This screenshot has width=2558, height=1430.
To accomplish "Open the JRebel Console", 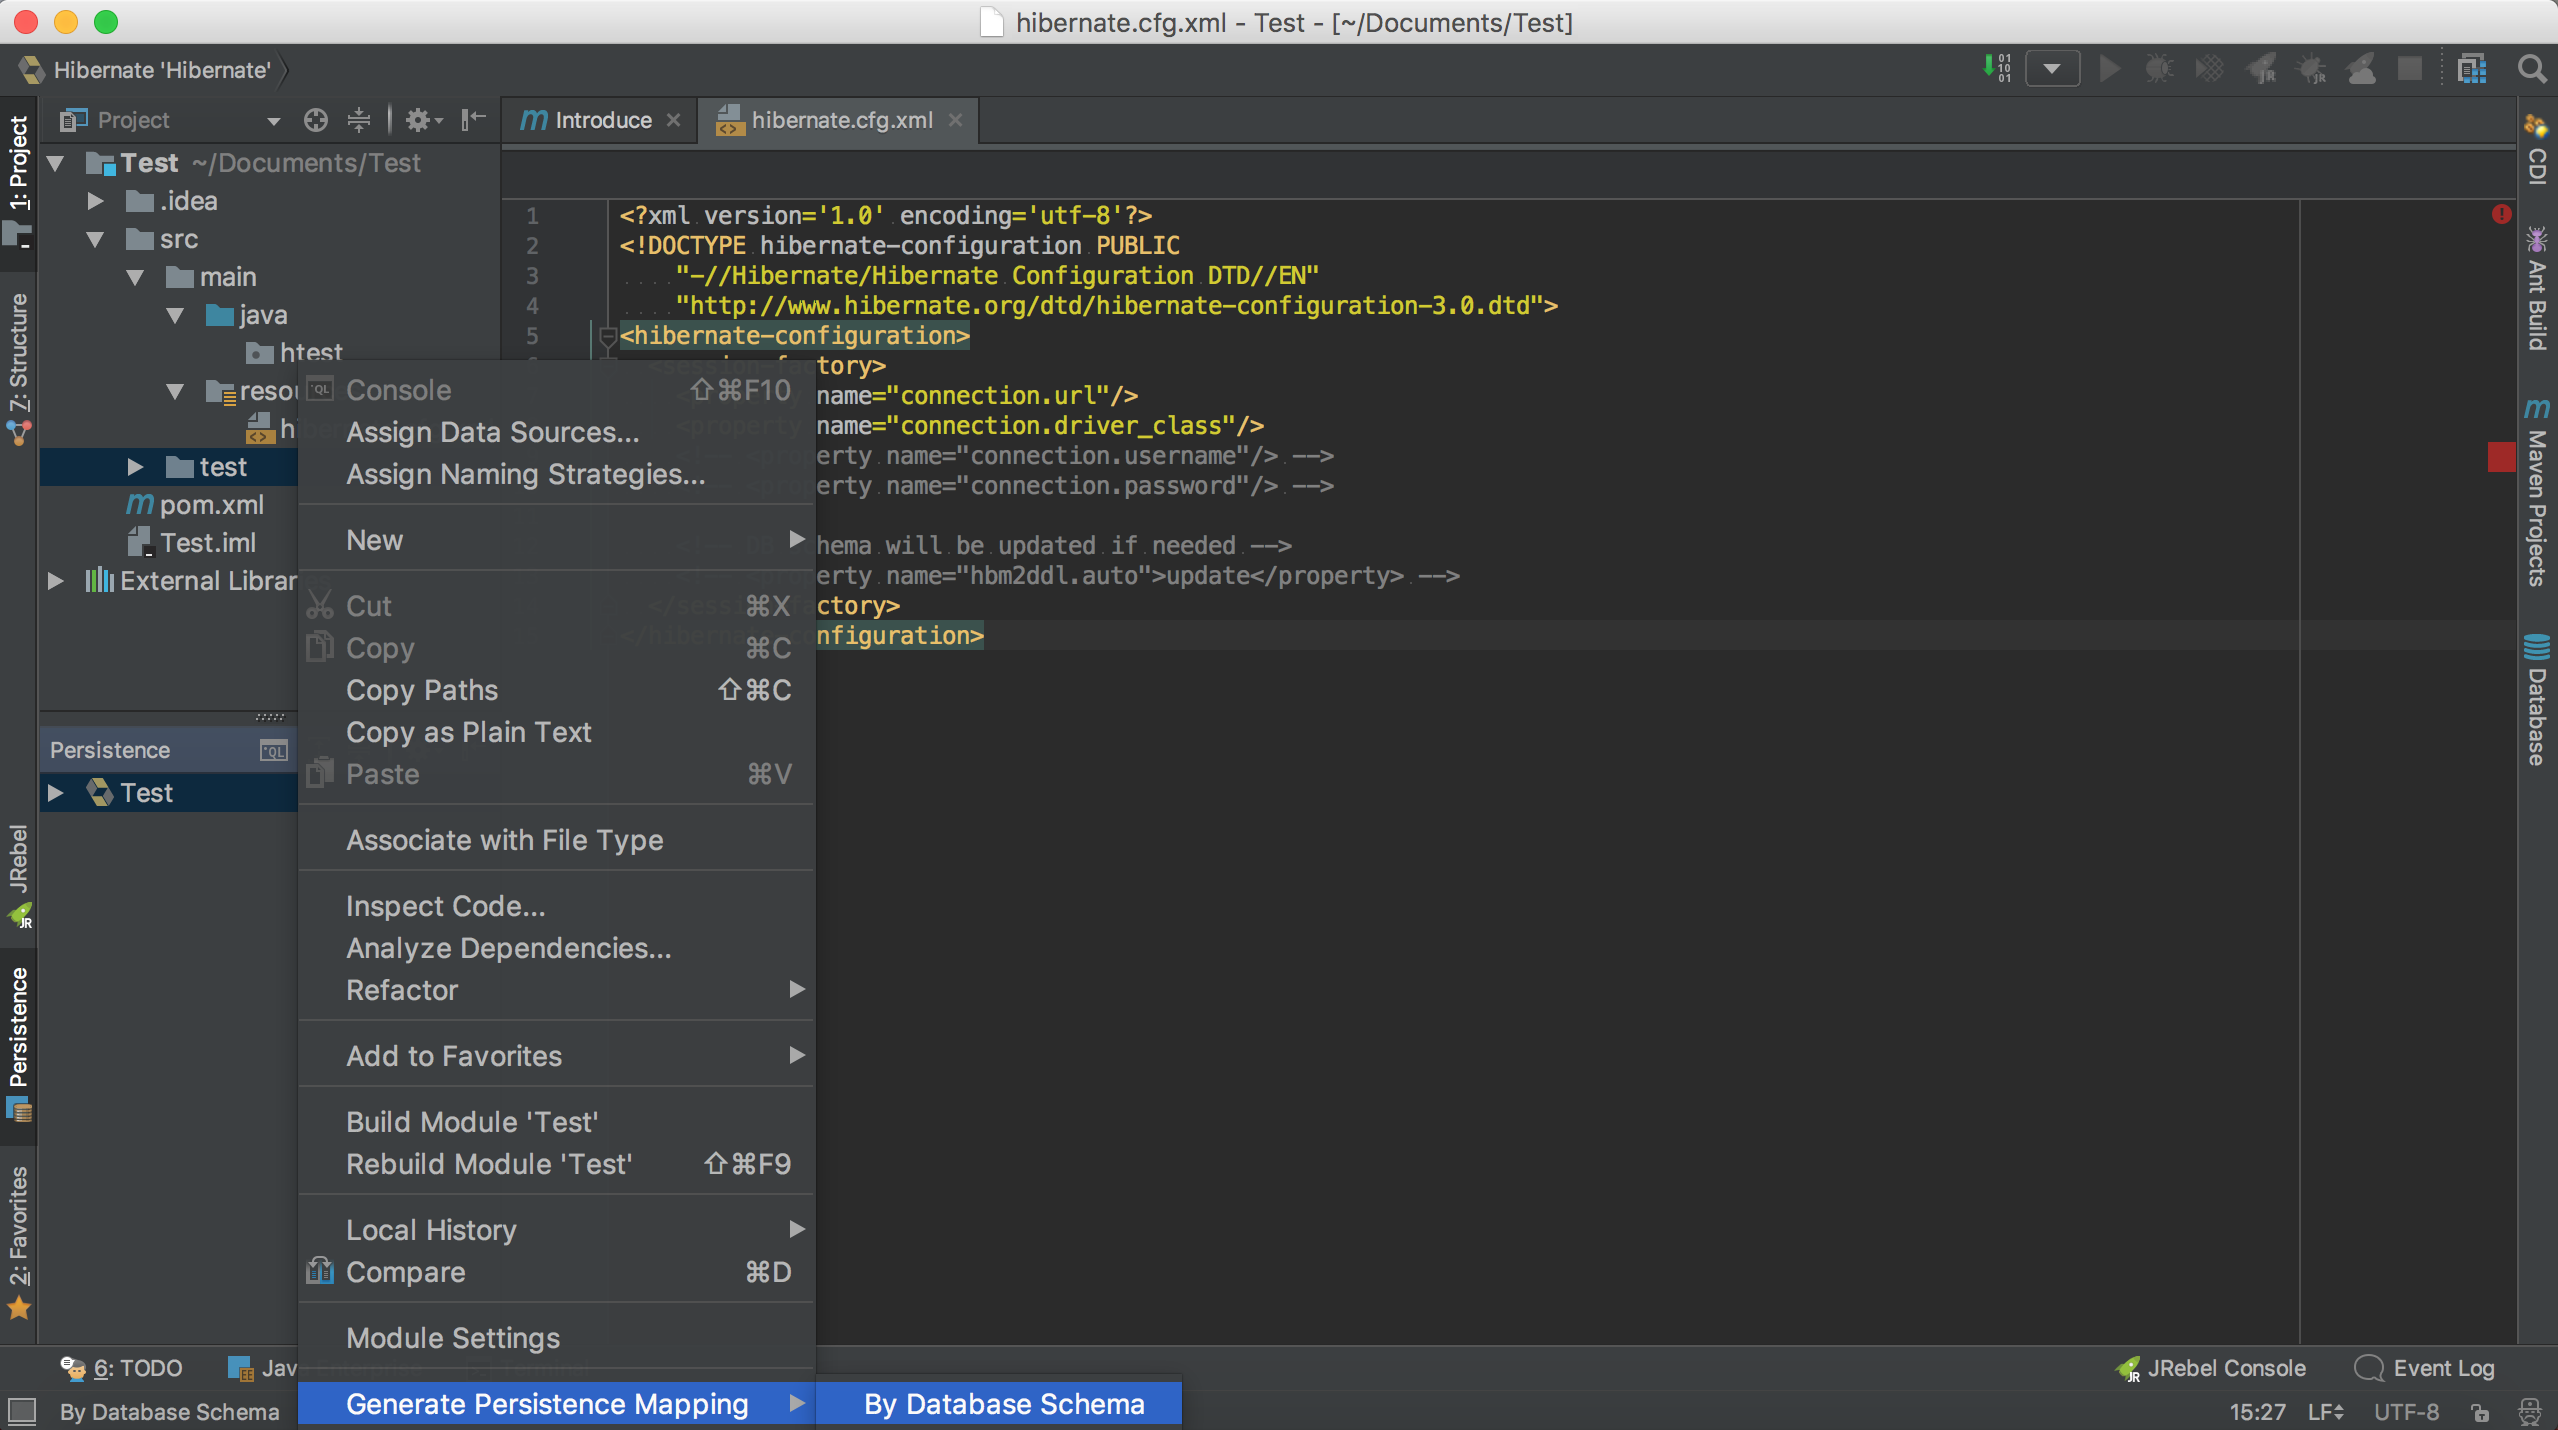I will click(2211, 1368).
